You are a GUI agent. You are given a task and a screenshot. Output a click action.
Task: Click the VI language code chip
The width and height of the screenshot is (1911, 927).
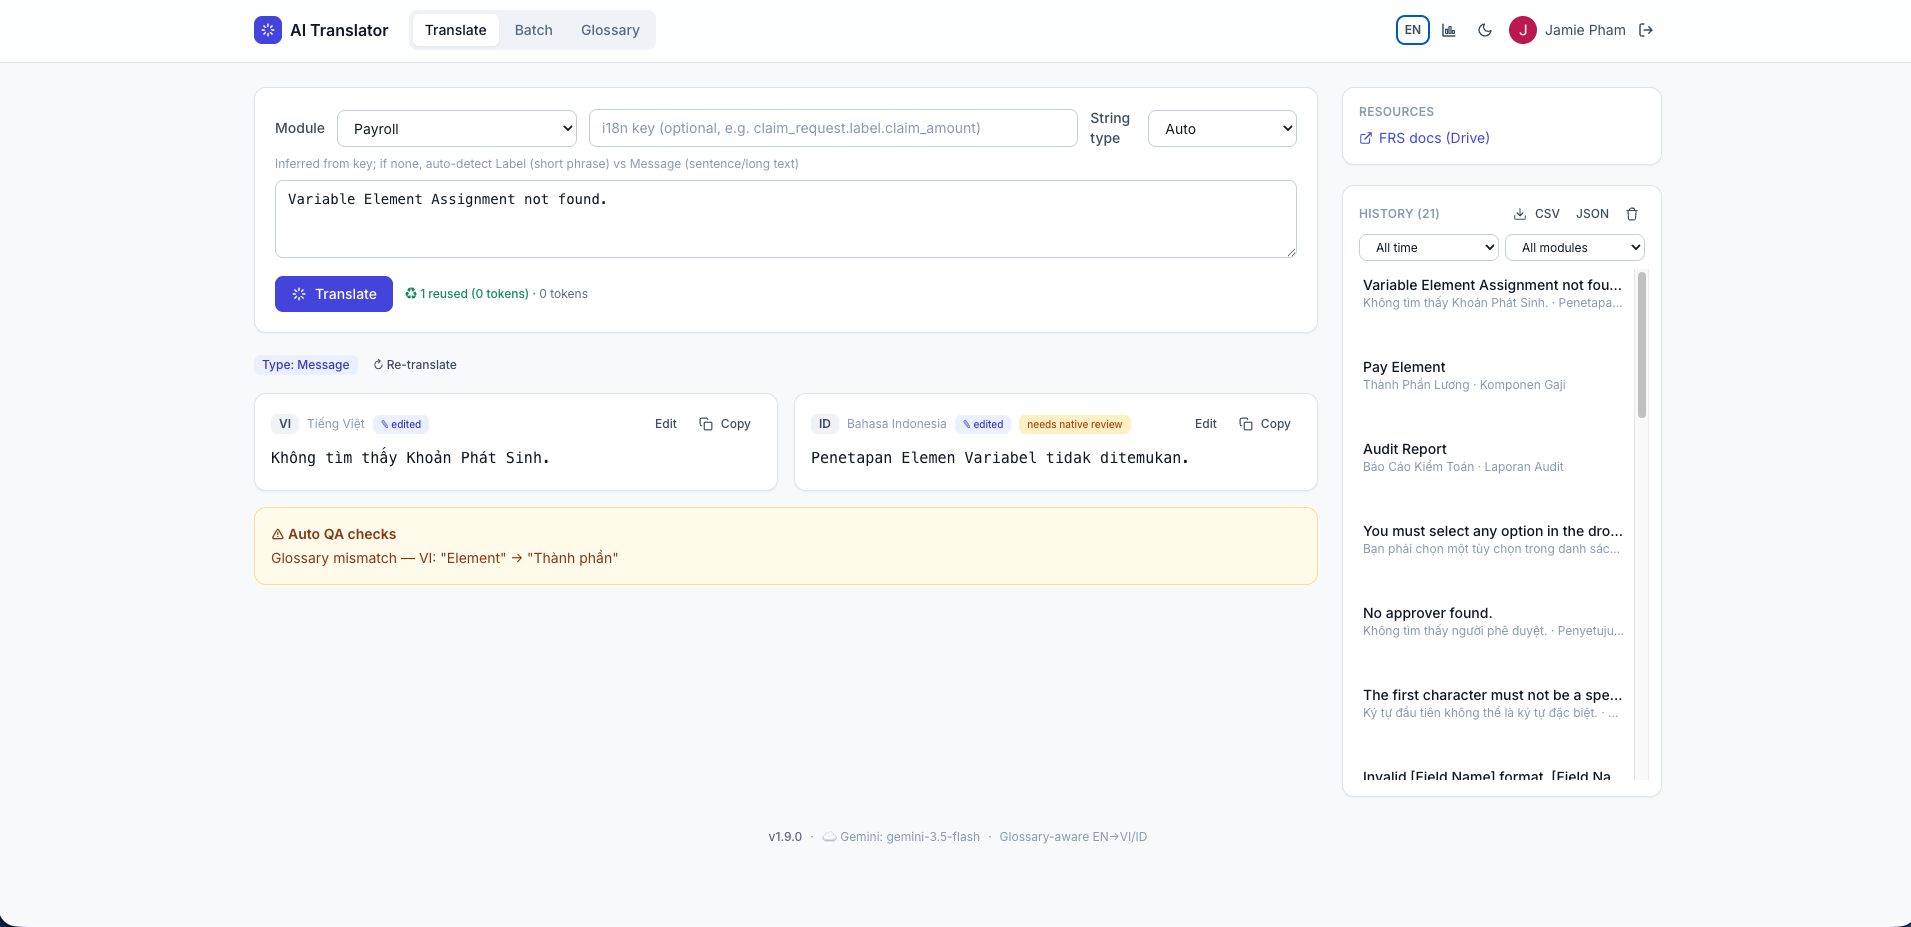point(285,424)
